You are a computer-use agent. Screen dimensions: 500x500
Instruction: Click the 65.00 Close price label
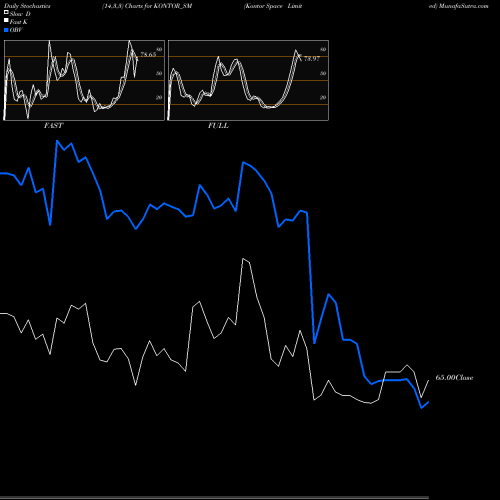[454, 378]
